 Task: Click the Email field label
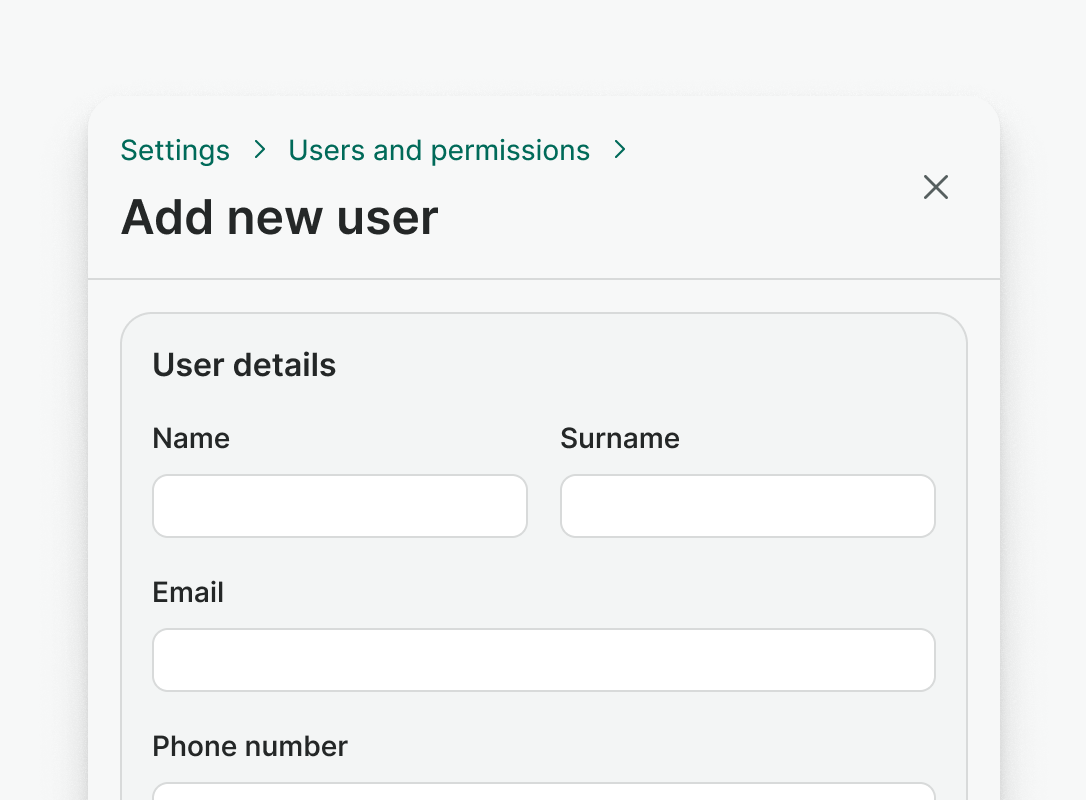(x=188, y=592)
